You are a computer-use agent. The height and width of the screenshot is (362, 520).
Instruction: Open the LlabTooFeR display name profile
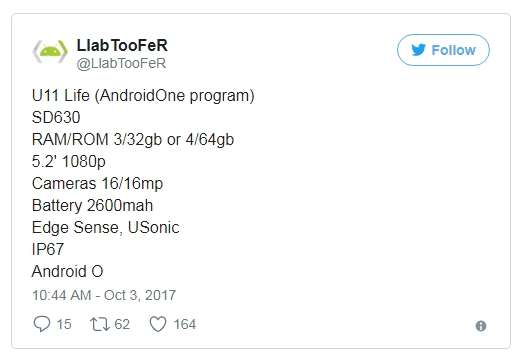click(x=122, y=45)
